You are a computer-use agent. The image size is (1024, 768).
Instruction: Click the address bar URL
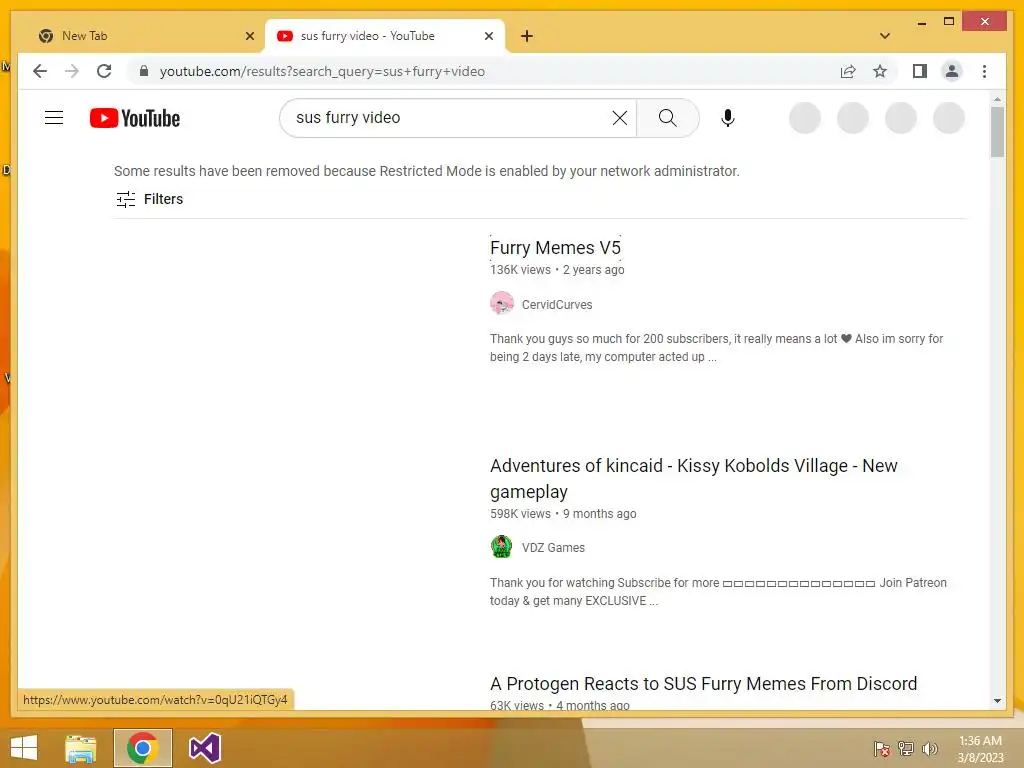click(x=322, y=71)
